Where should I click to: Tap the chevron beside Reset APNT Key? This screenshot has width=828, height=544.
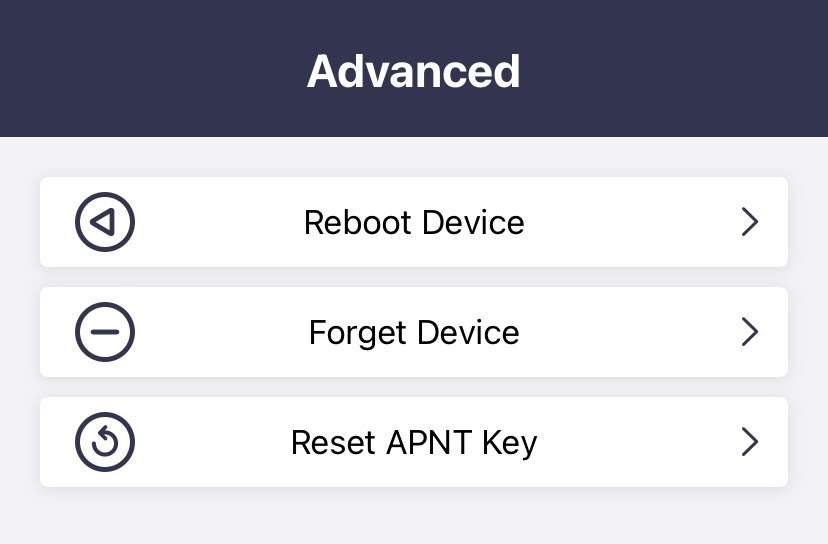click(750, 442)
